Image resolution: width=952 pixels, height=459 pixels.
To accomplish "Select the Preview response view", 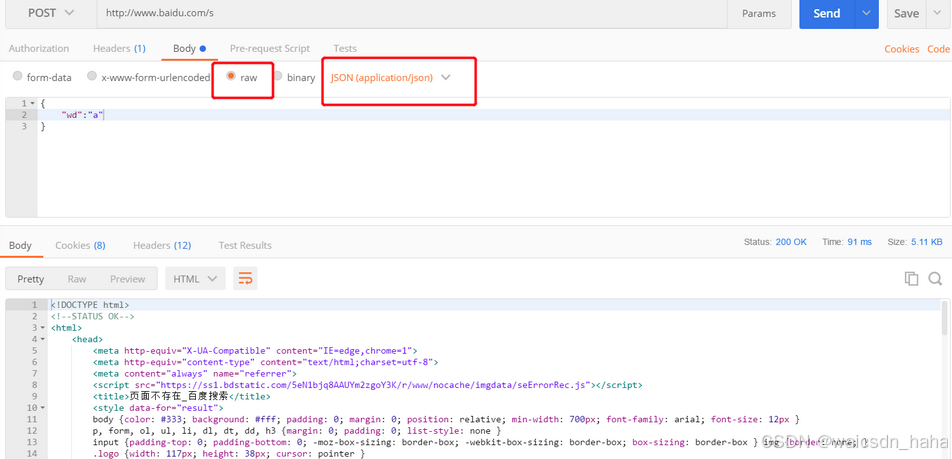I will point(128,279).
